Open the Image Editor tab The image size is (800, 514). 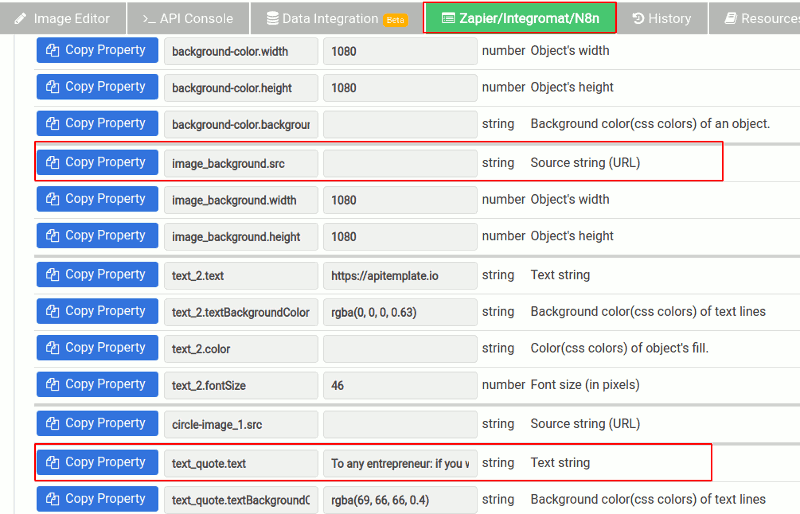[x=63, y=18]
